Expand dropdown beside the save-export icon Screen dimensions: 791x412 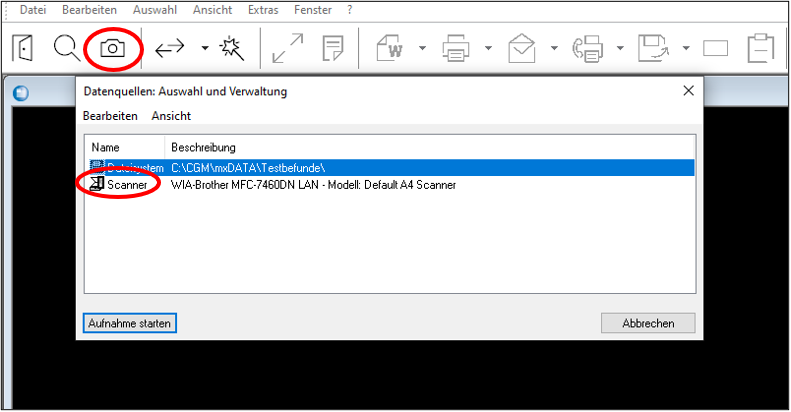tap(686, 48)
